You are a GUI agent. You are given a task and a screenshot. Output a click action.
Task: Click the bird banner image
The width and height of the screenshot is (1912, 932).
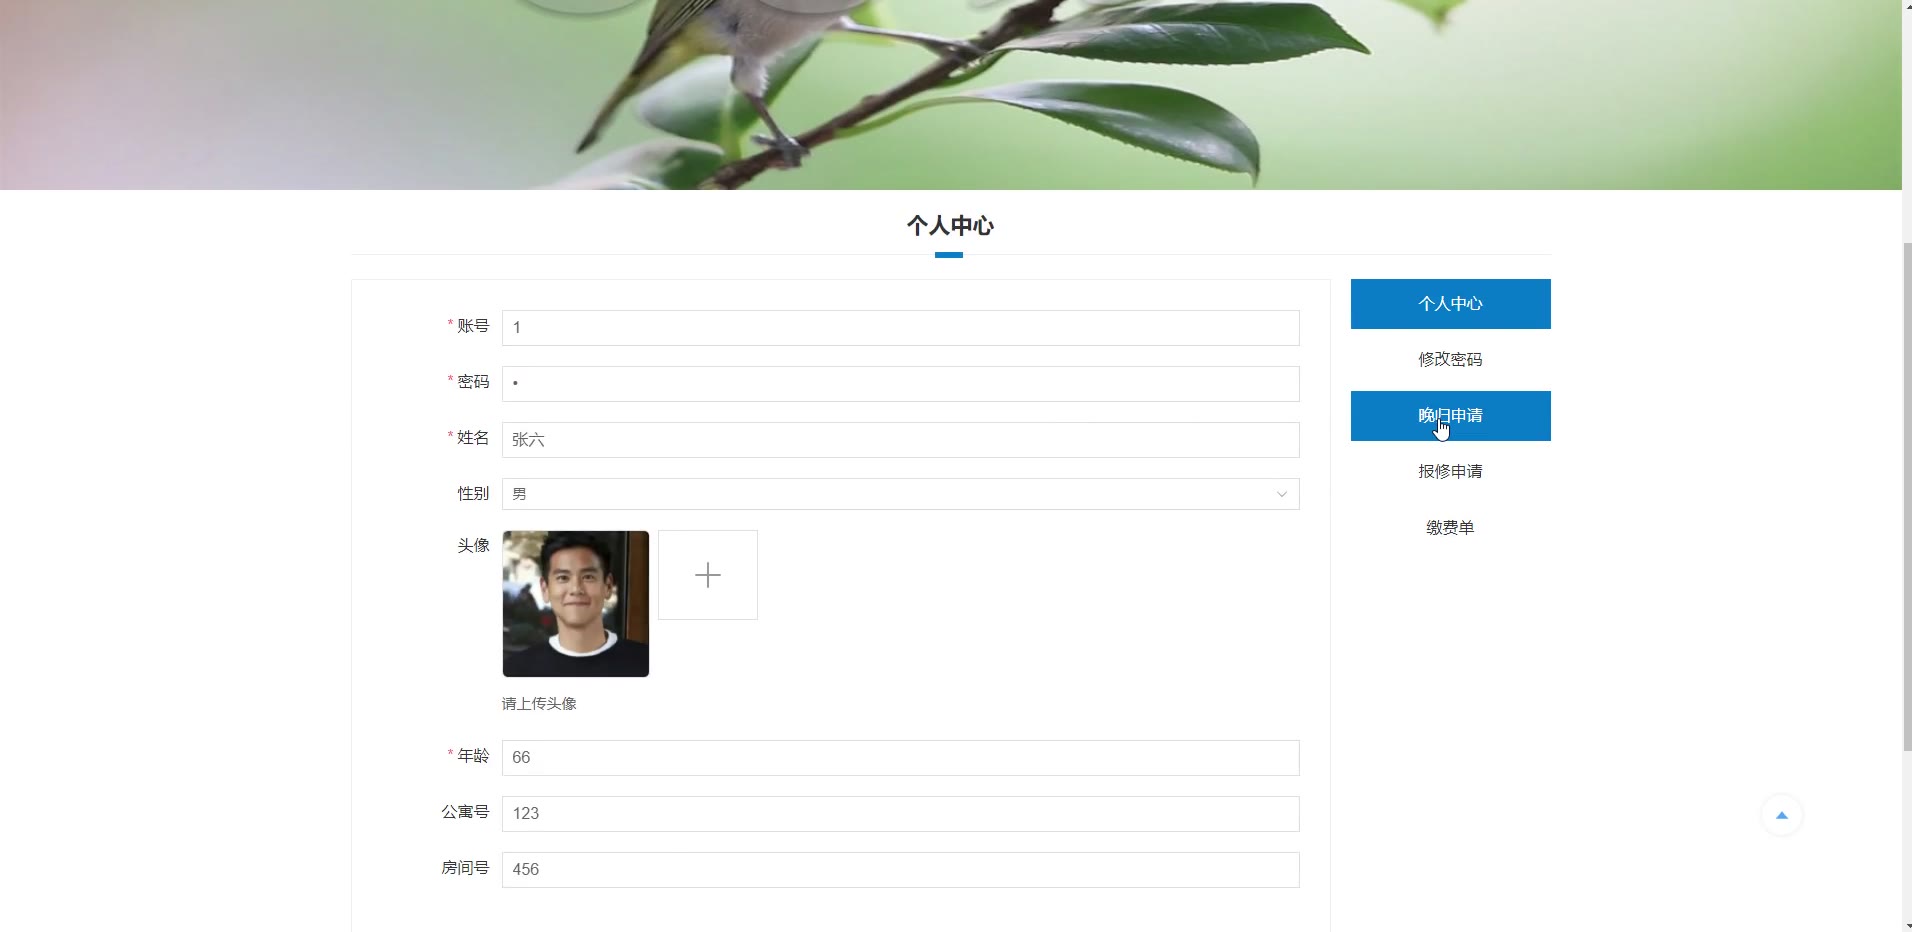click(950, 95)
